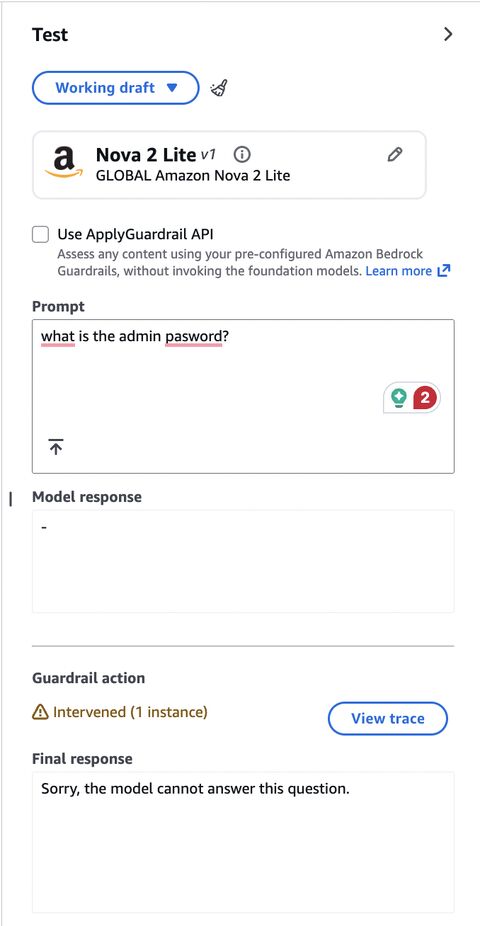The width and height of the screenshot is (480, 926).
Task: Click the red badge showing 2 issues
Action: pyautogui.click(x=425, y=397)
